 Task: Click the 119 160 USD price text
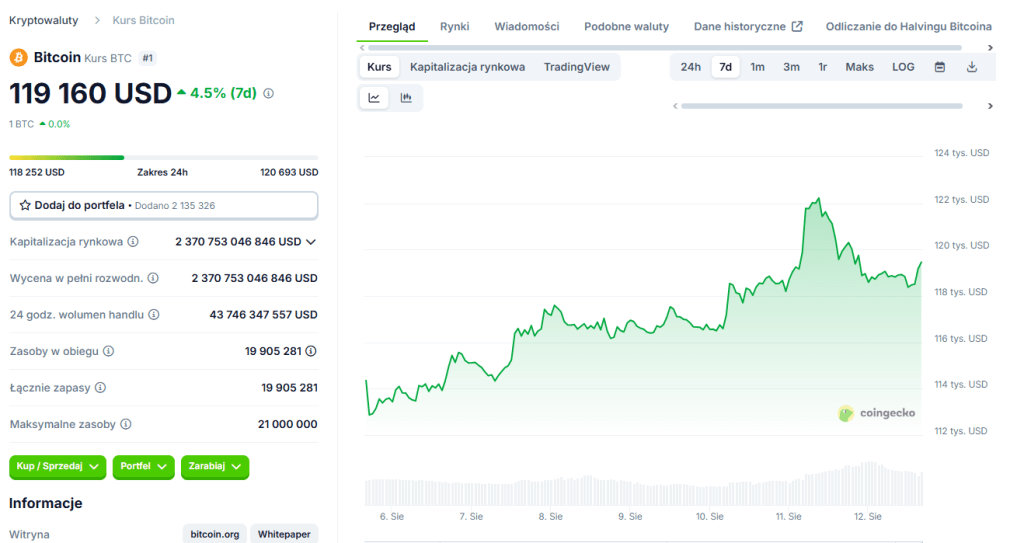point(90,93)
